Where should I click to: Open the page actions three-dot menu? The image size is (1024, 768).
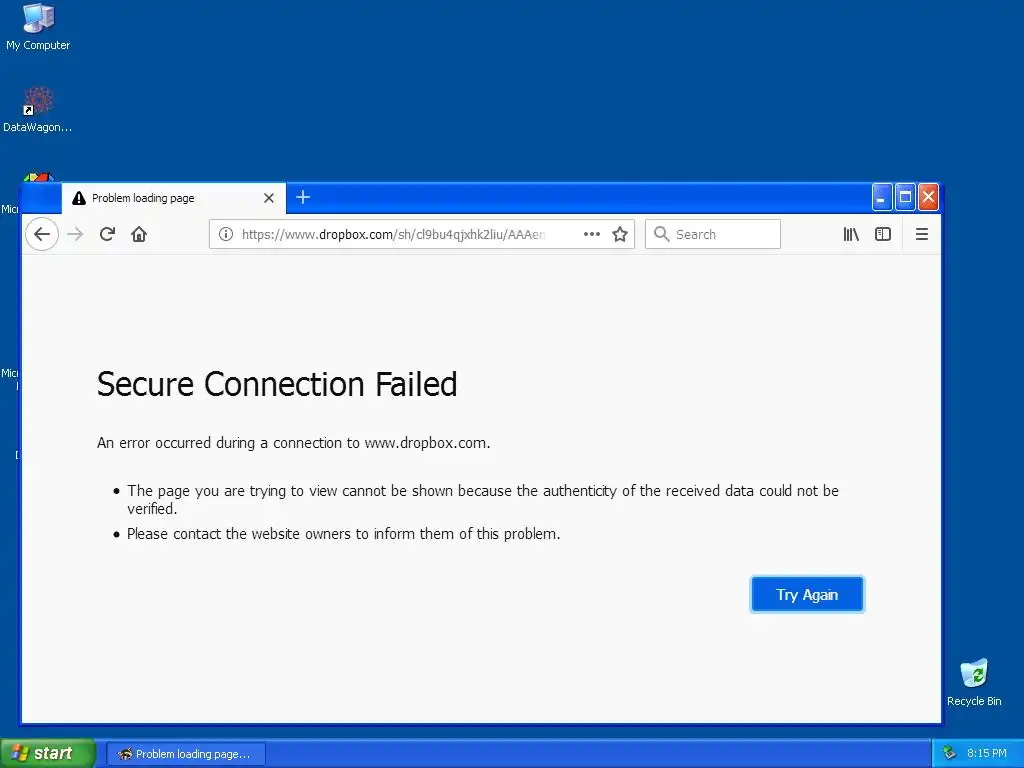(x=592, y=234)
